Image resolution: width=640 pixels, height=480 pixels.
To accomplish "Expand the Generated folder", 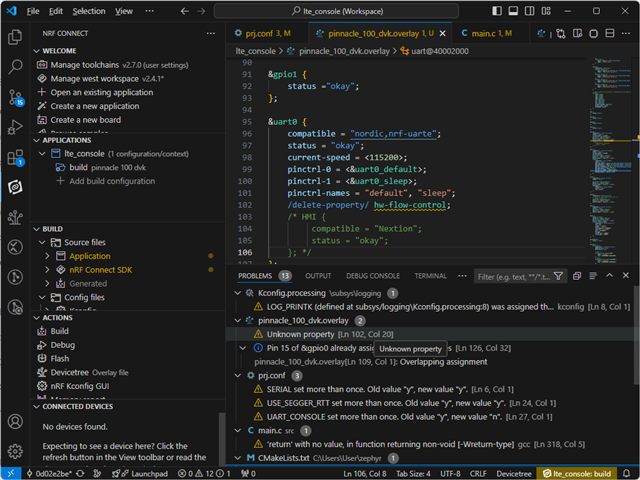I will click(x=47, y=284).
